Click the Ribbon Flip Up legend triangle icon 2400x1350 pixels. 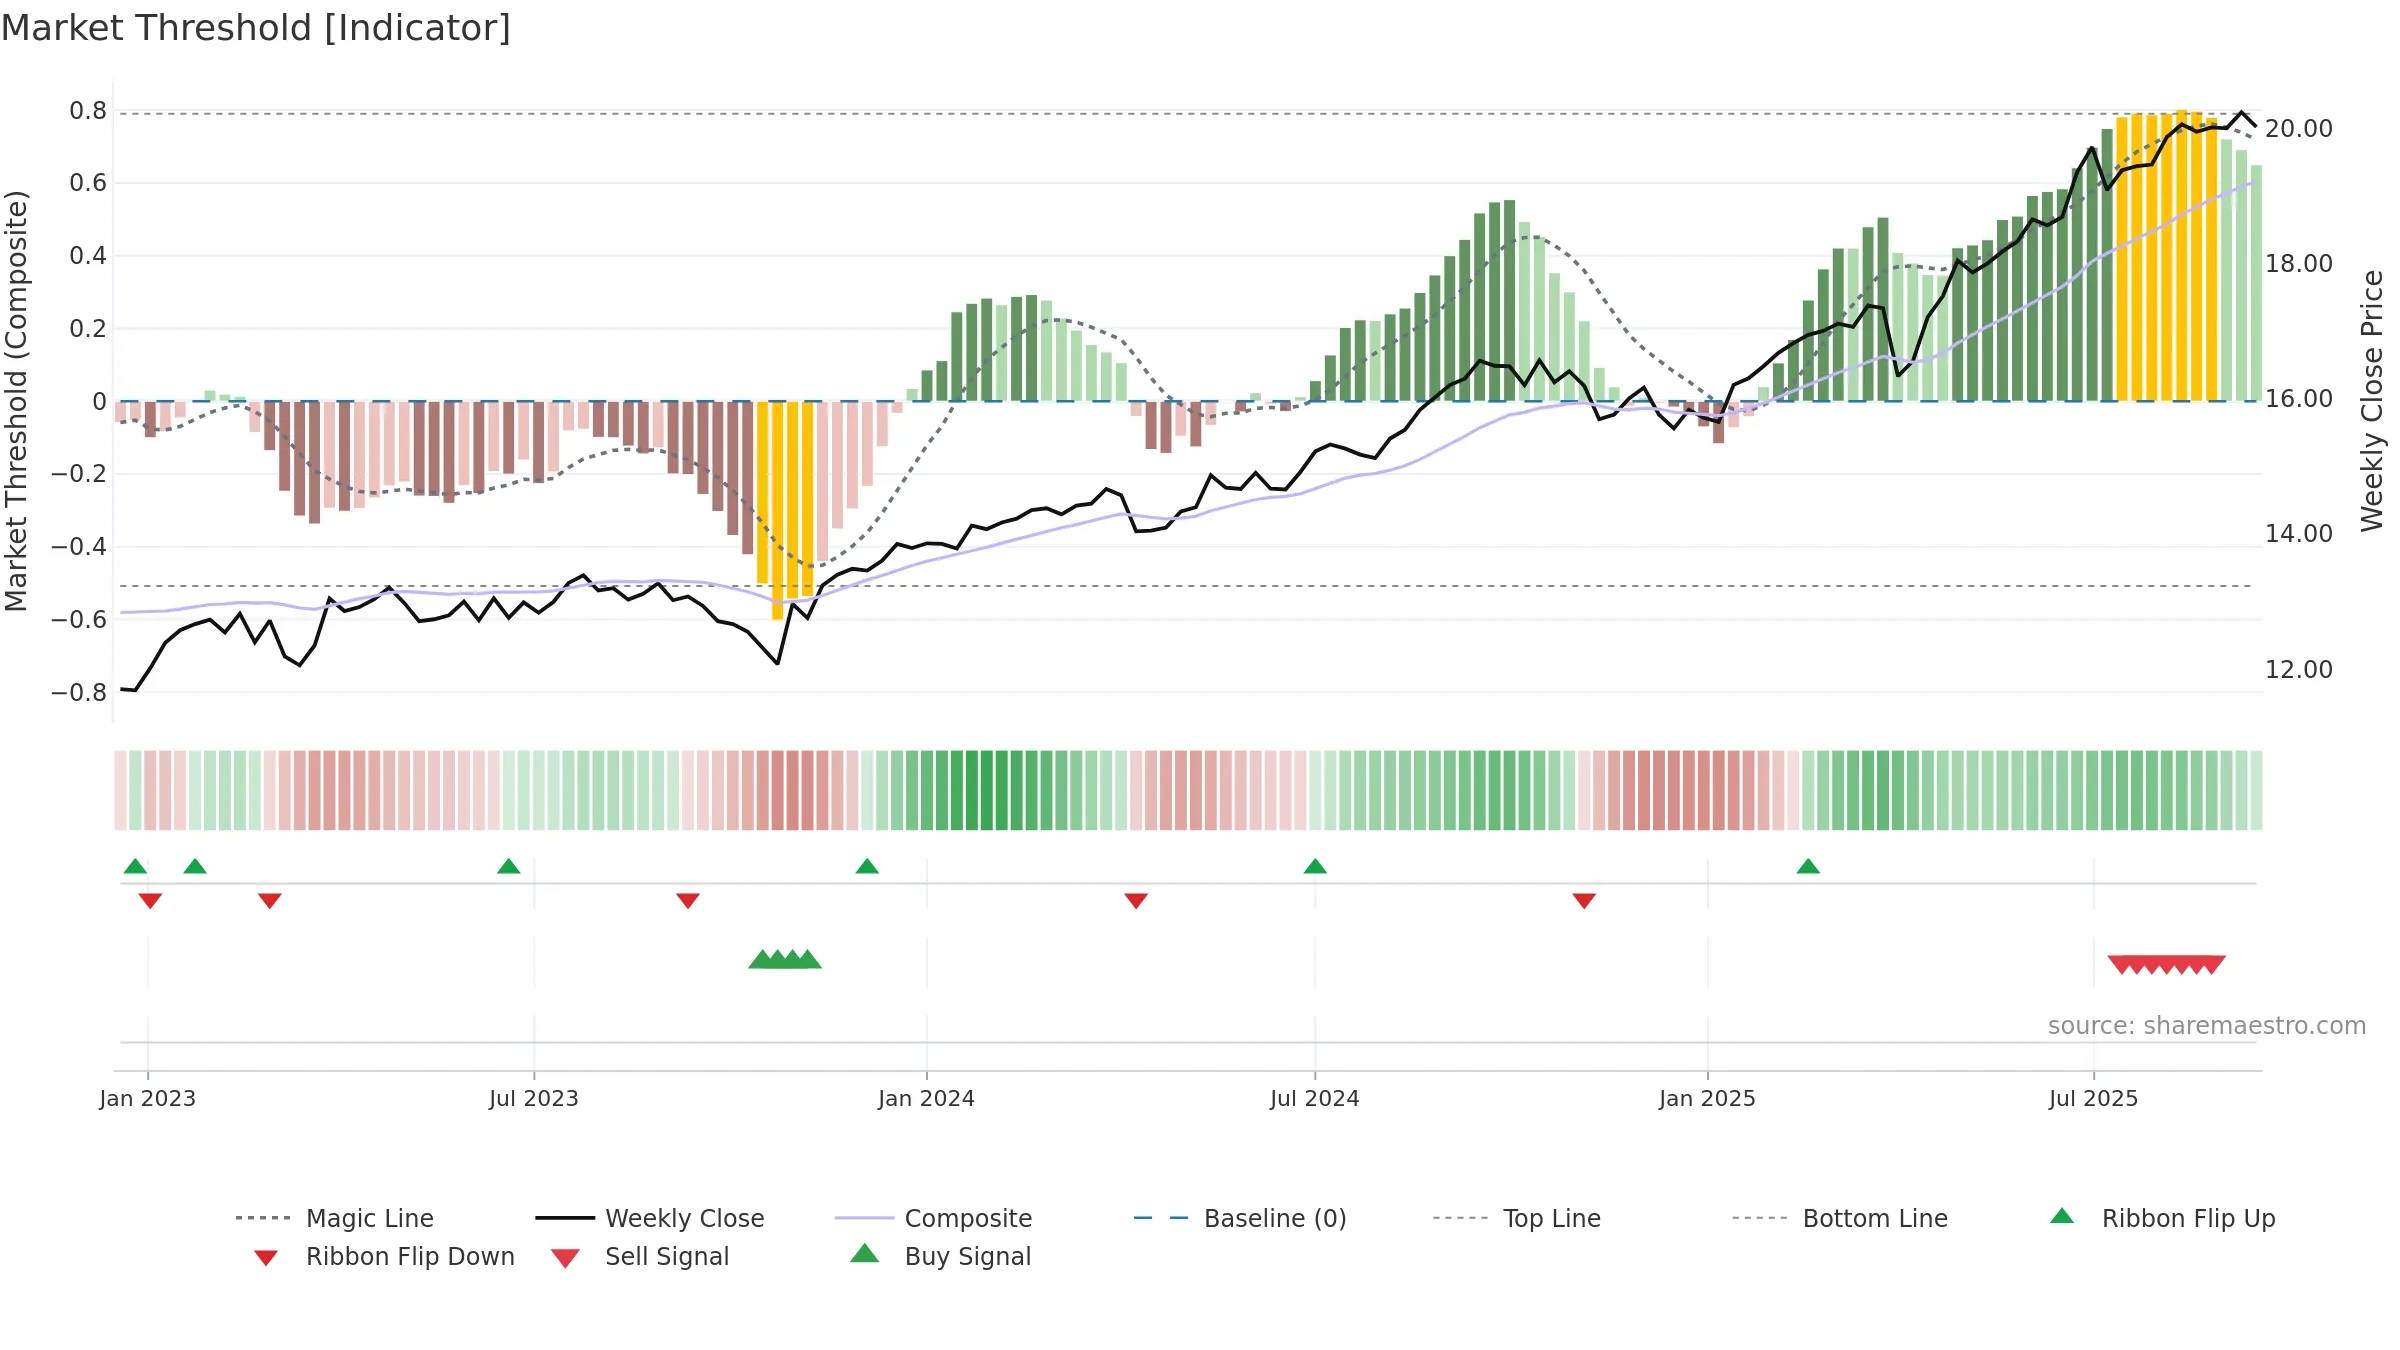point(2062,1216)
